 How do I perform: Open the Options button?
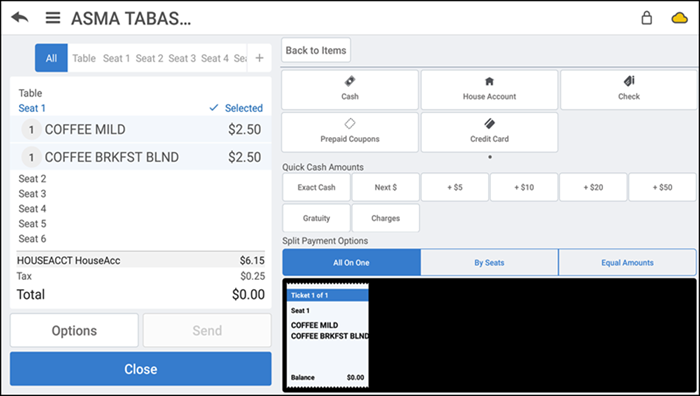pyautogui.click(x=74, y=330)
